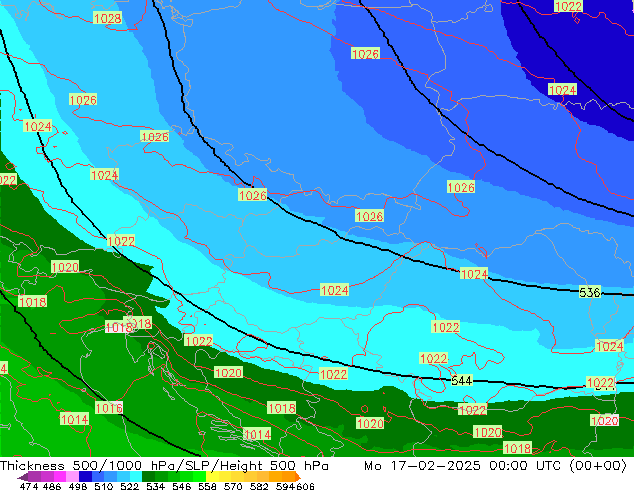
Task: Click legend value 546
Action: [x=182, y=486]
